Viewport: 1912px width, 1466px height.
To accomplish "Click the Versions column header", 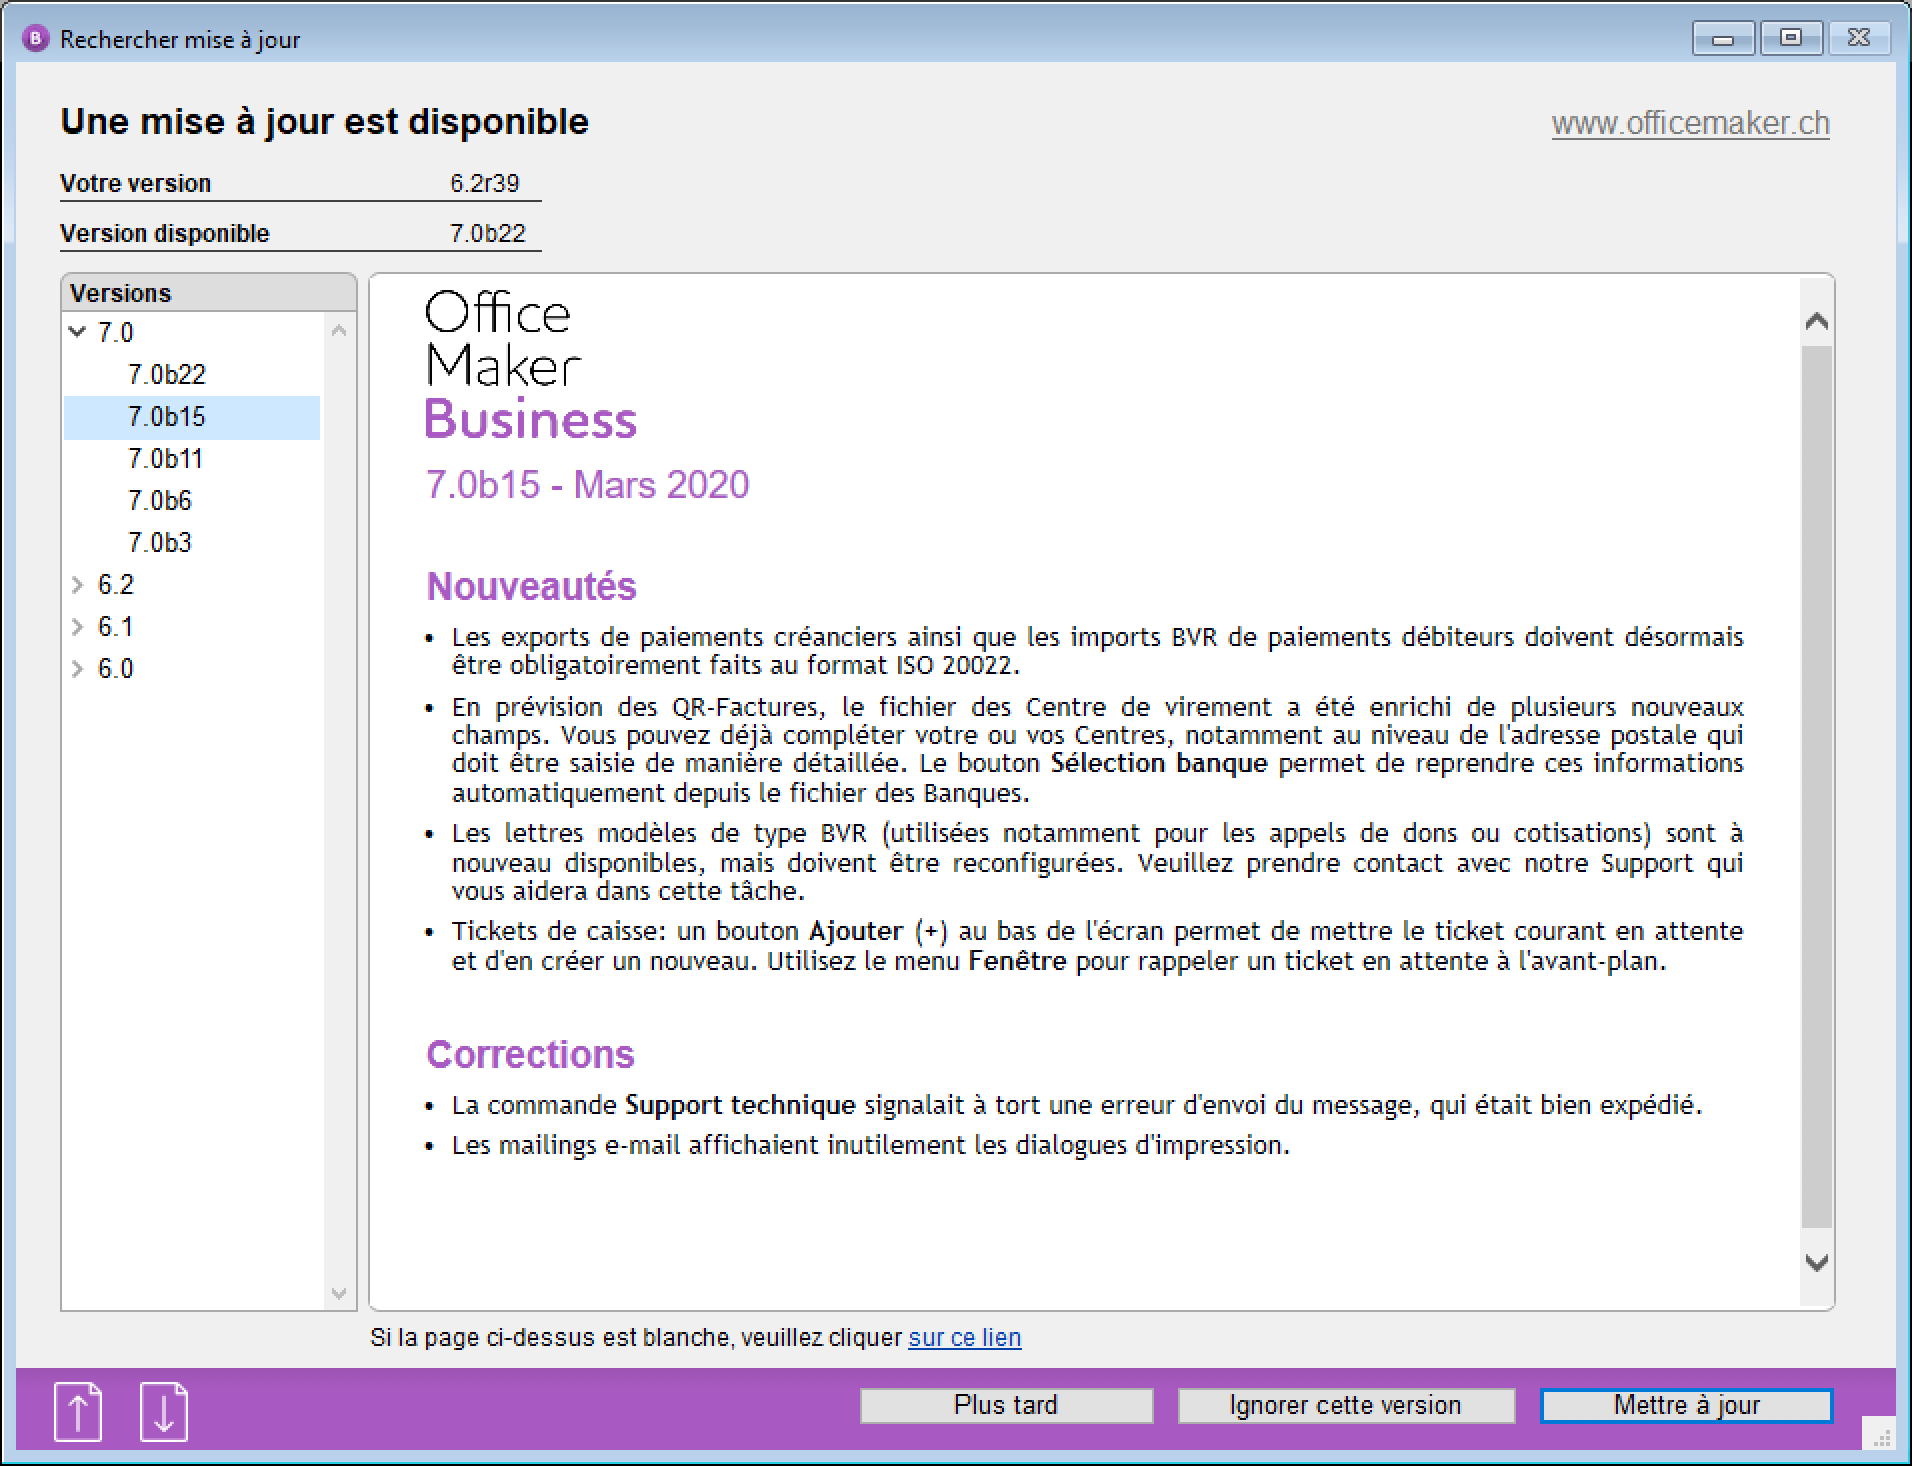I will coord(209,293).
